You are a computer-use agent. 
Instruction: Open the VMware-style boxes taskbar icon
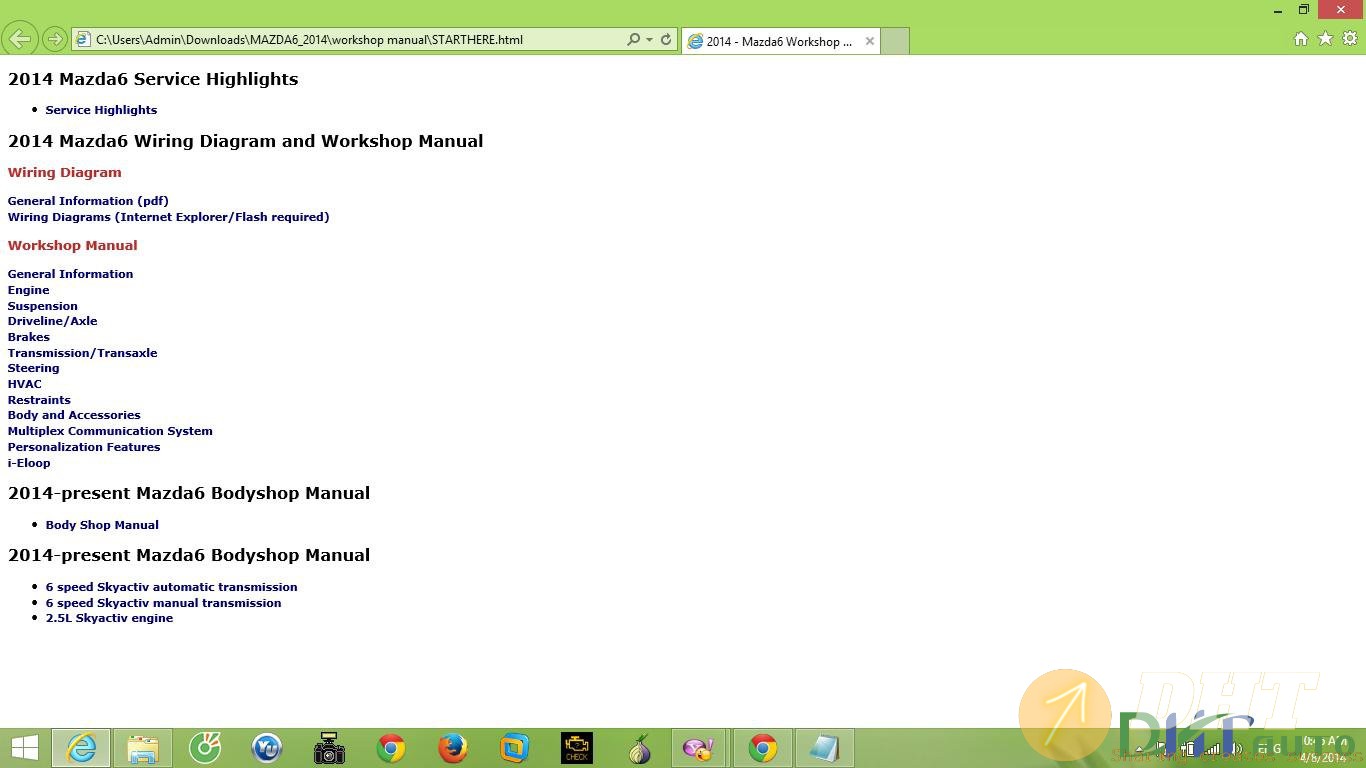click(x=515, y=748)
